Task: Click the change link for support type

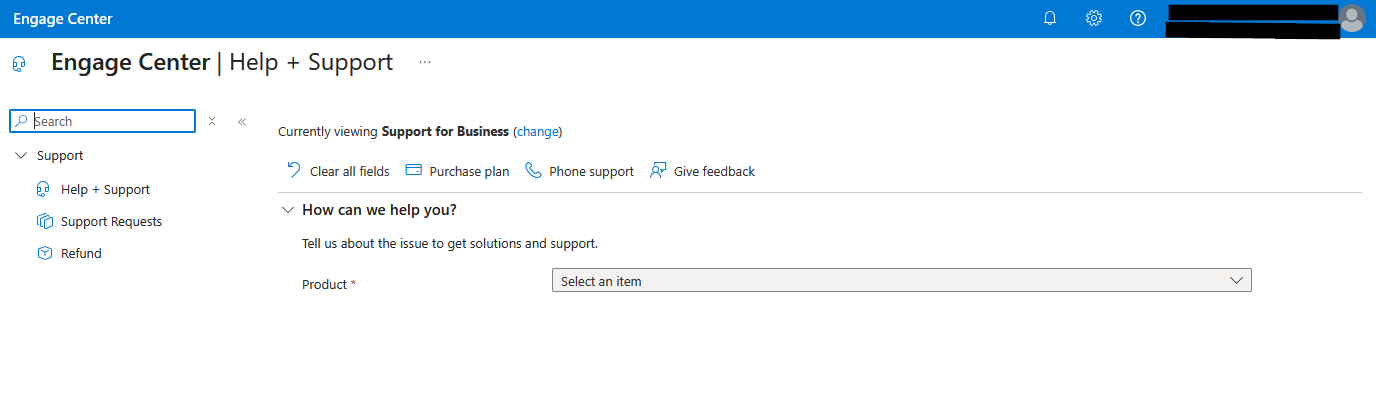Action: (538, 131)
